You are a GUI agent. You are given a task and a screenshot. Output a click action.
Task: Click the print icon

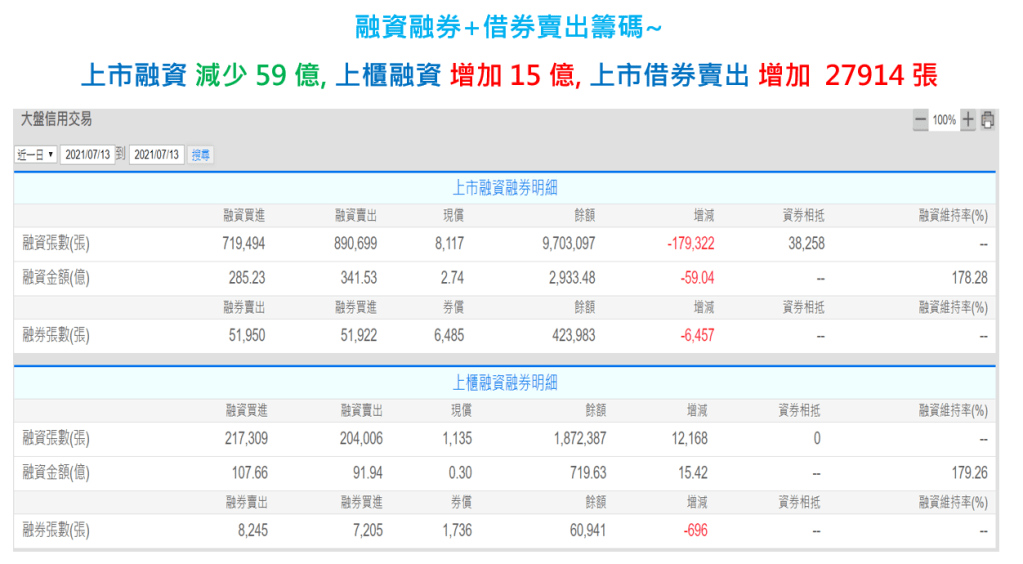tap(988, 120)
